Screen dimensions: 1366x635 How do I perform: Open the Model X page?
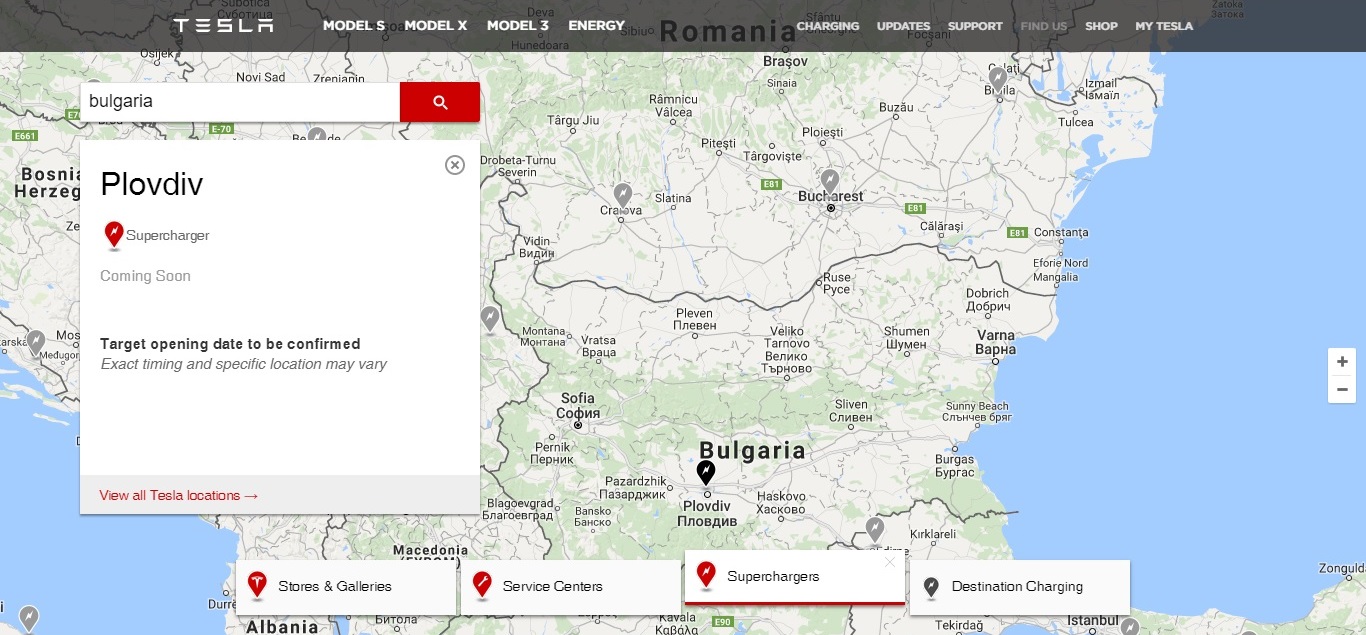[x=436, y=26]
